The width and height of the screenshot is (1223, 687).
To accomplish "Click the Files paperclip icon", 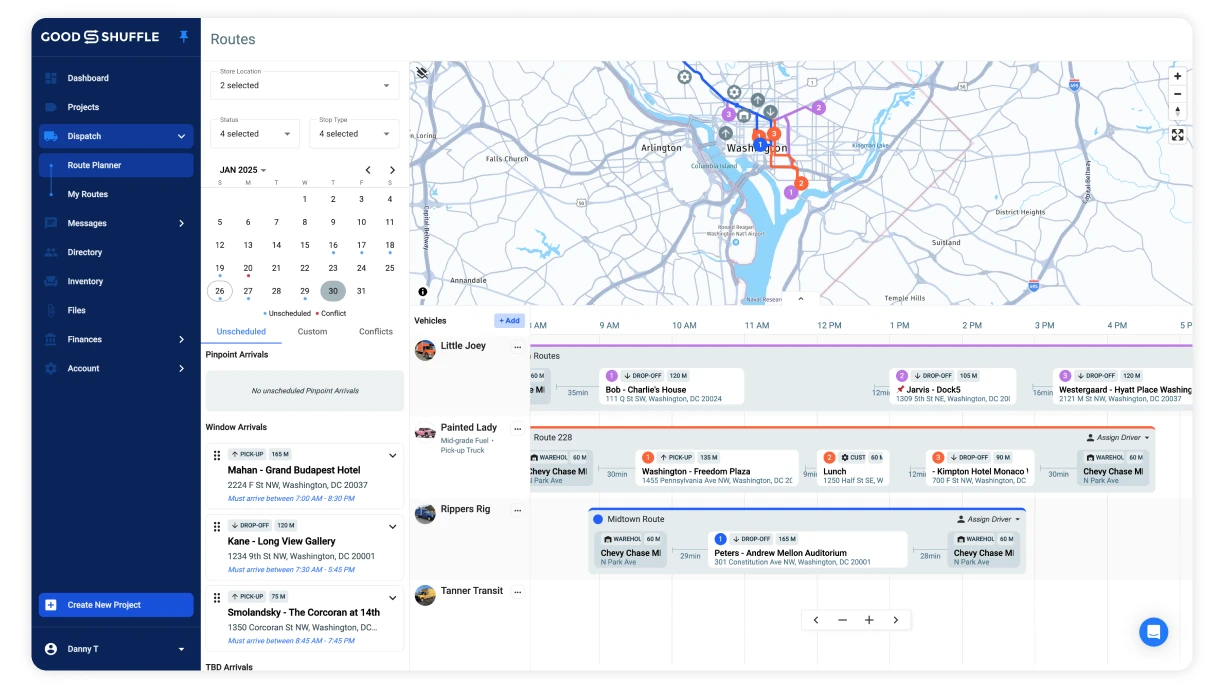I will 52,310.
